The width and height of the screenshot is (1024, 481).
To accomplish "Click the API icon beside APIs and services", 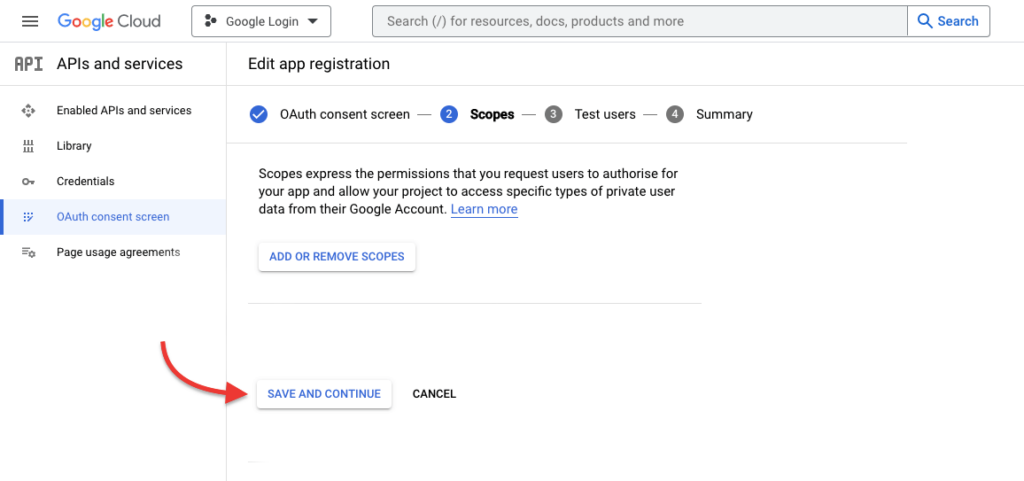I will 28,64.
